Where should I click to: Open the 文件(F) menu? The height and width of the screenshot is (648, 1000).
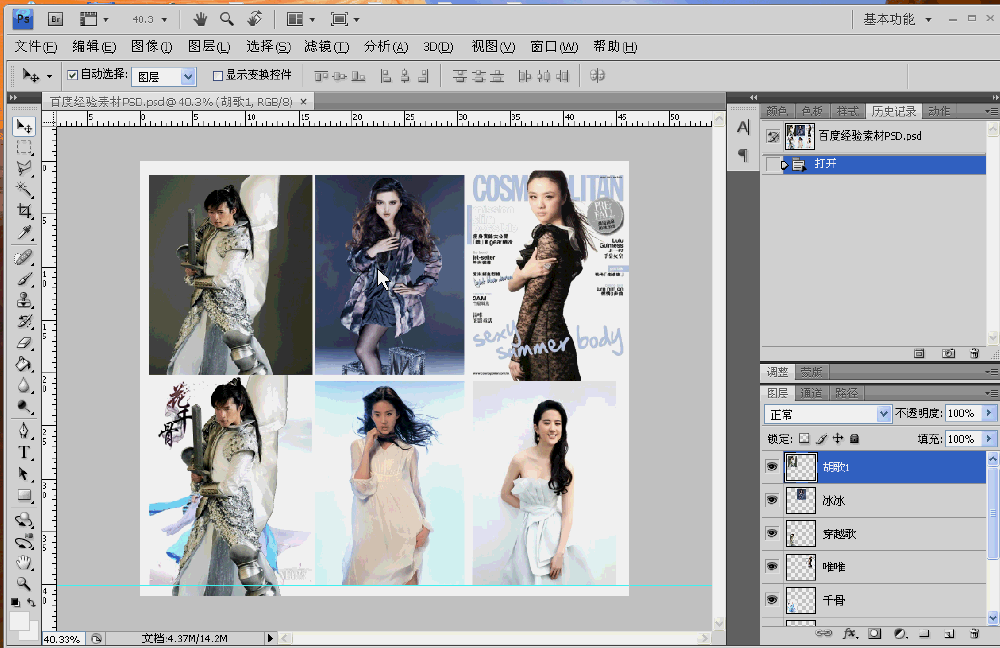pos(36,47)
